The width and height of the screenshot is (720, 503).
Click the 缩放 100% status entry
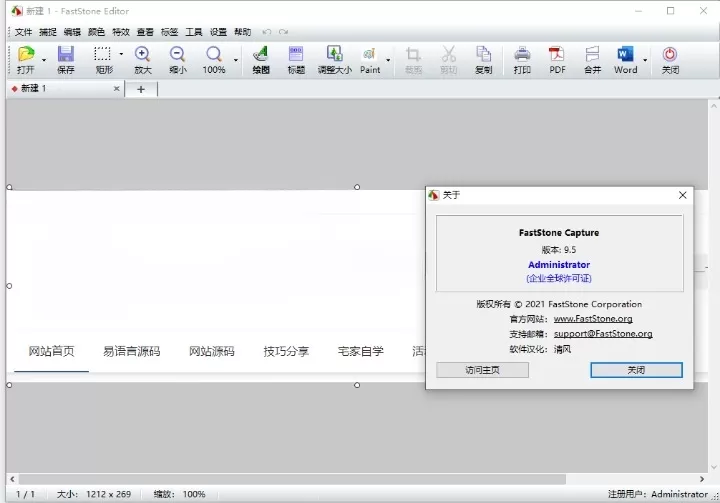click(x=179, y=494)
